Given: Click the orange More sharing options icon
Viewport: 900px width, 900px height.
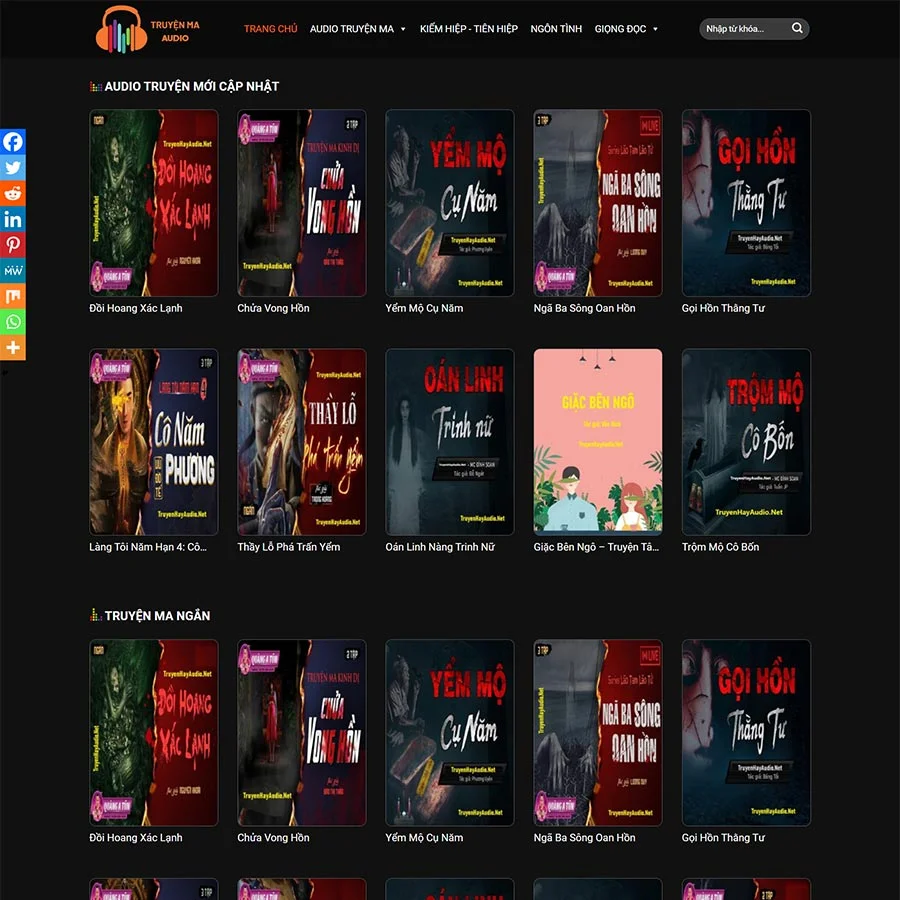Looking at the screenshot, I should [x=12, y=347].
